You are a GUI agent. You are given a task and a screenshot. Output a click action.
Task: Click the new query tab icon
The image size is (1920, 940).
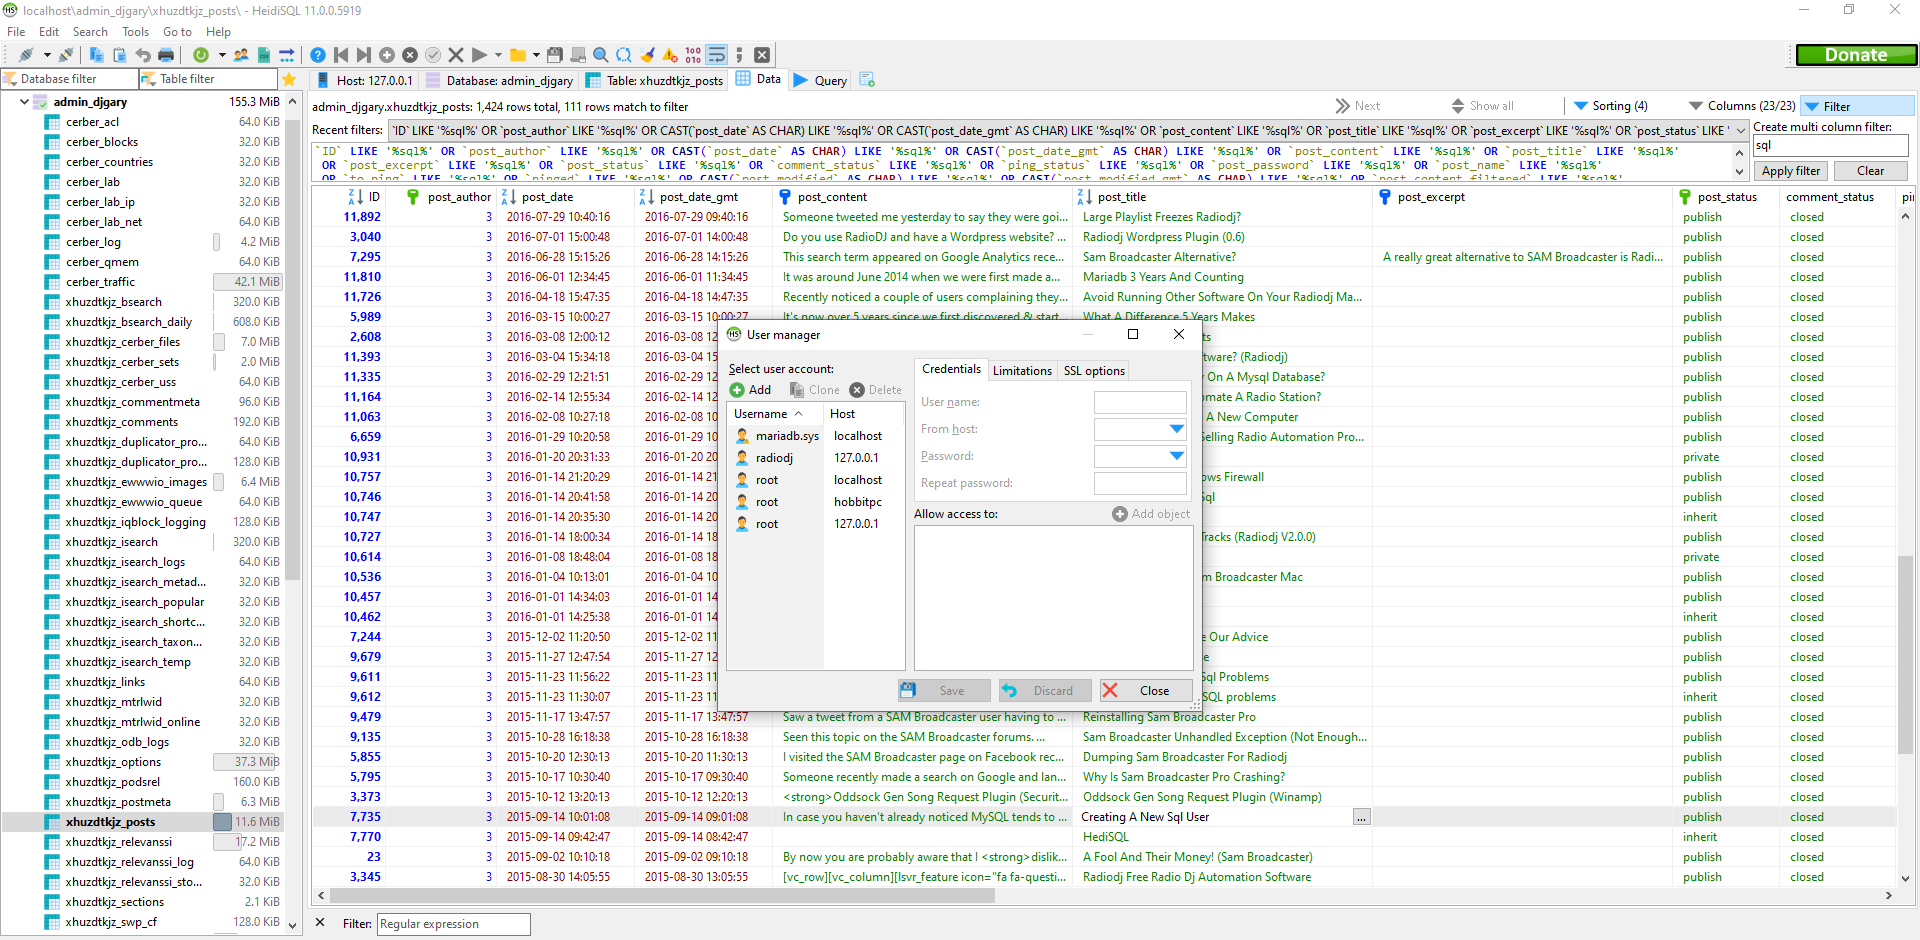pyautogui.click(x=867, y=79)
